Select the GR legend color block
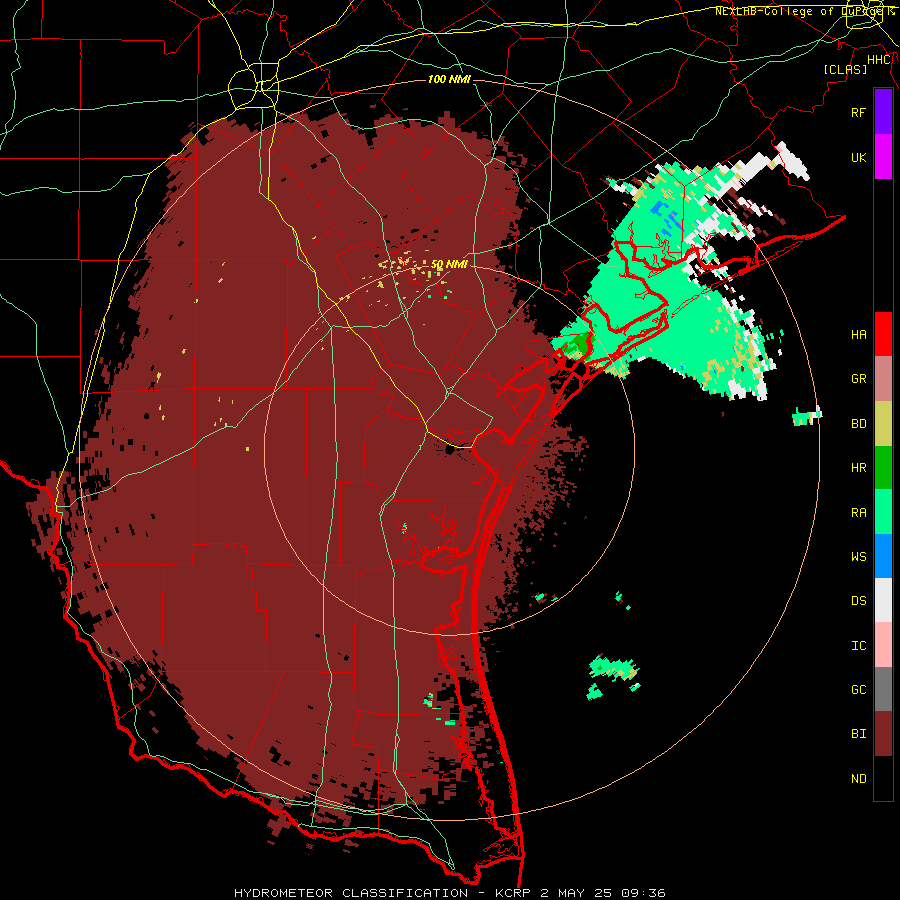The height and width of the screenshot is (900, 900). click(883, 379)
